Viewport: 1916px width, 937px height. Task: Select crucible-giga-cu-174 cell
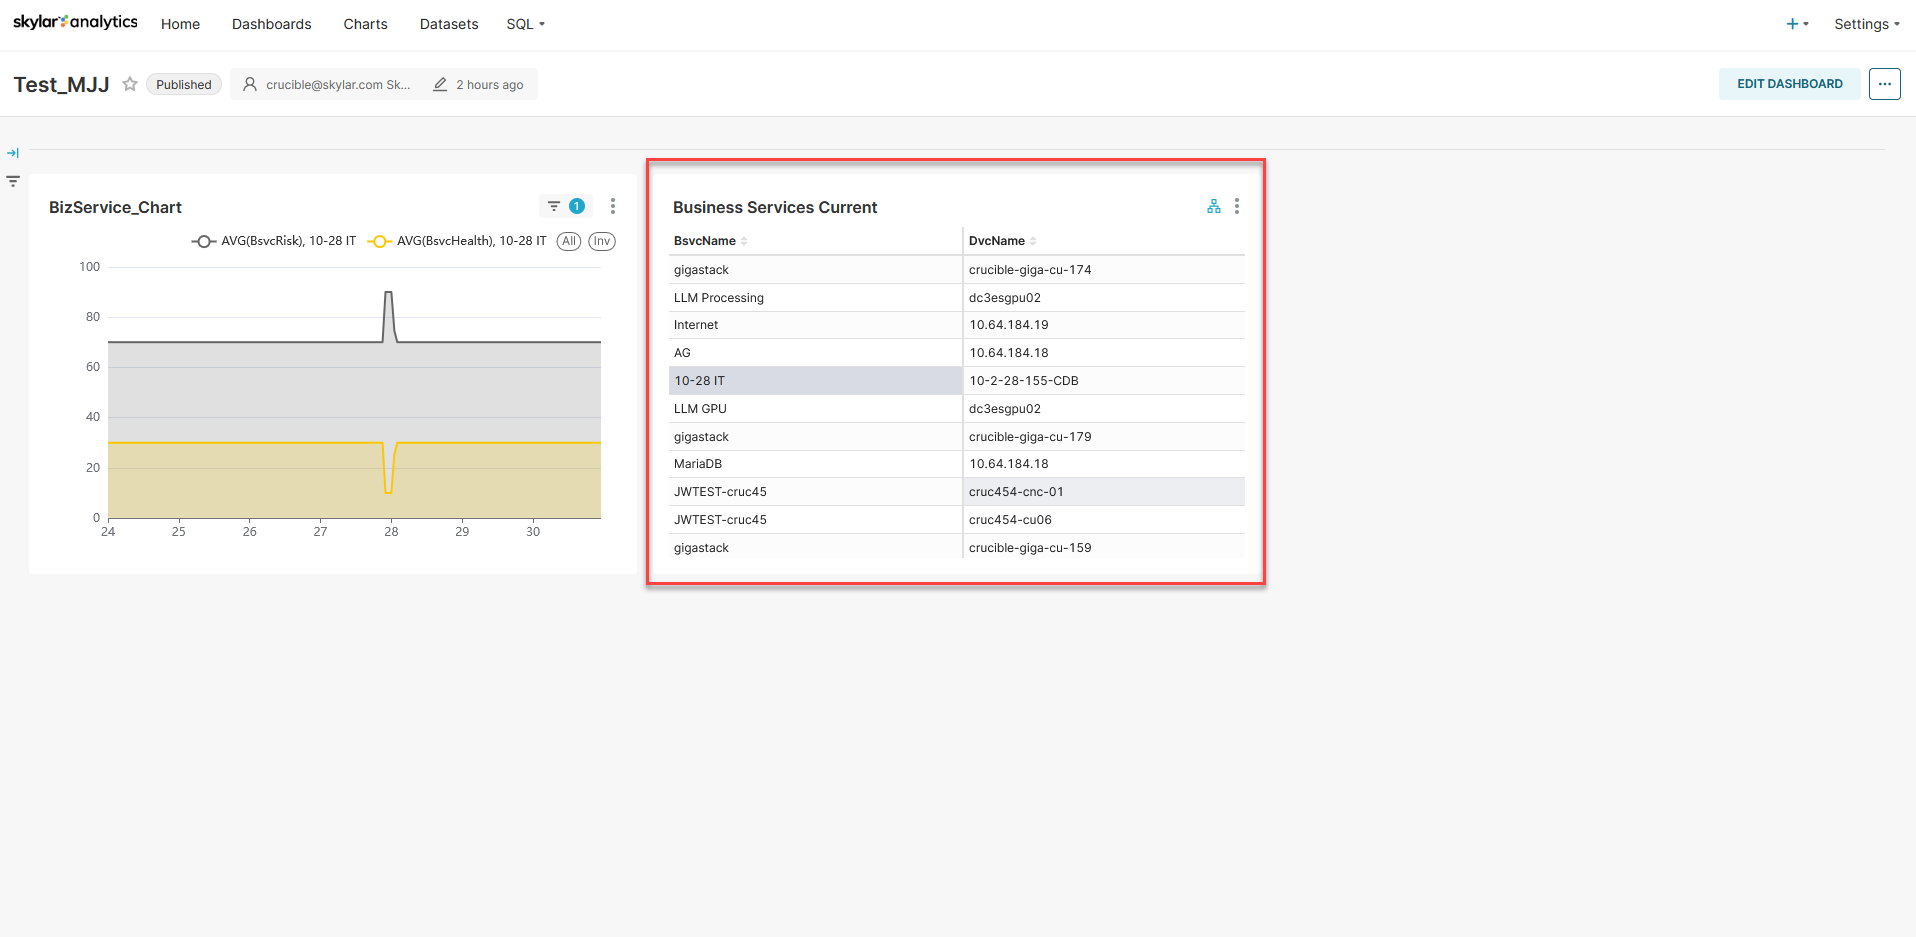coord(1104,270)
